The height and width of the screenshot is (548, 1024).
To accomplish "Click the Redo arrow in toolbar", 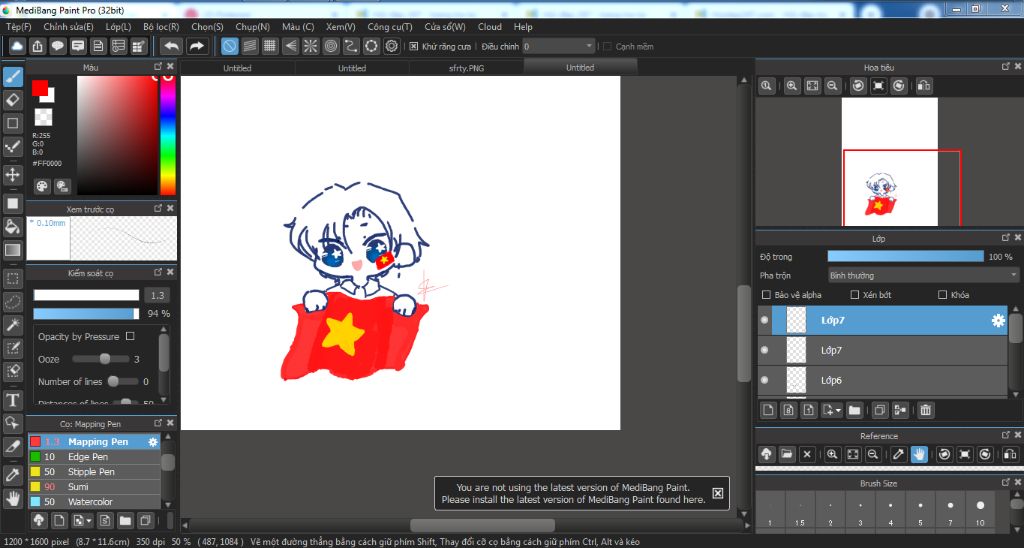I will coord(196,46).
